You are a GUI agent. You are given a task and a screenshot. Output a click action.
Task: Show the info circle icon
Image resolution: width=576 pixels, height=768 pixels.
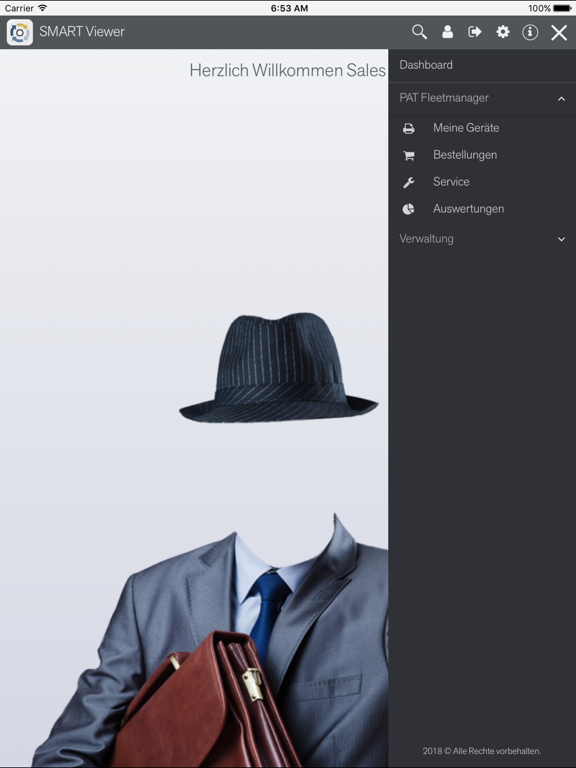tap(530, 32)
